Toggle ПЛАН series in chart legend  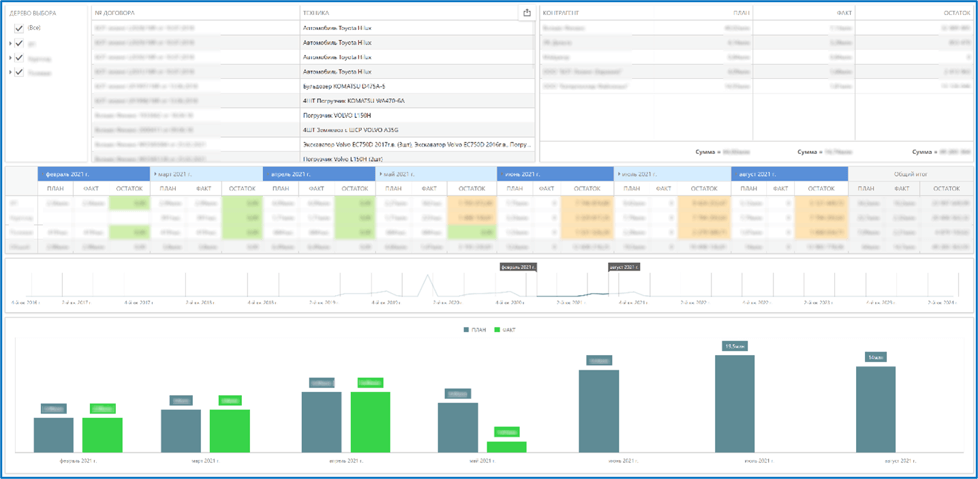tap(475, 329)
